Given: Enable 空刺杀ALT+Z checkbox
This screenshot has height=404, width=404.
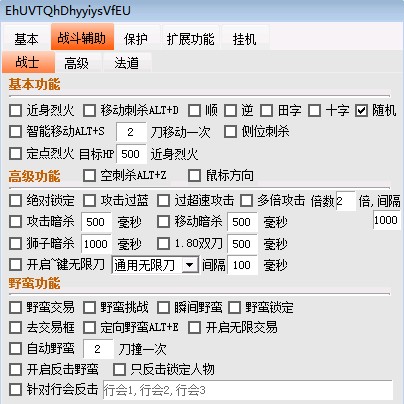Looking at the screenshot, I should tap(89, 175).
